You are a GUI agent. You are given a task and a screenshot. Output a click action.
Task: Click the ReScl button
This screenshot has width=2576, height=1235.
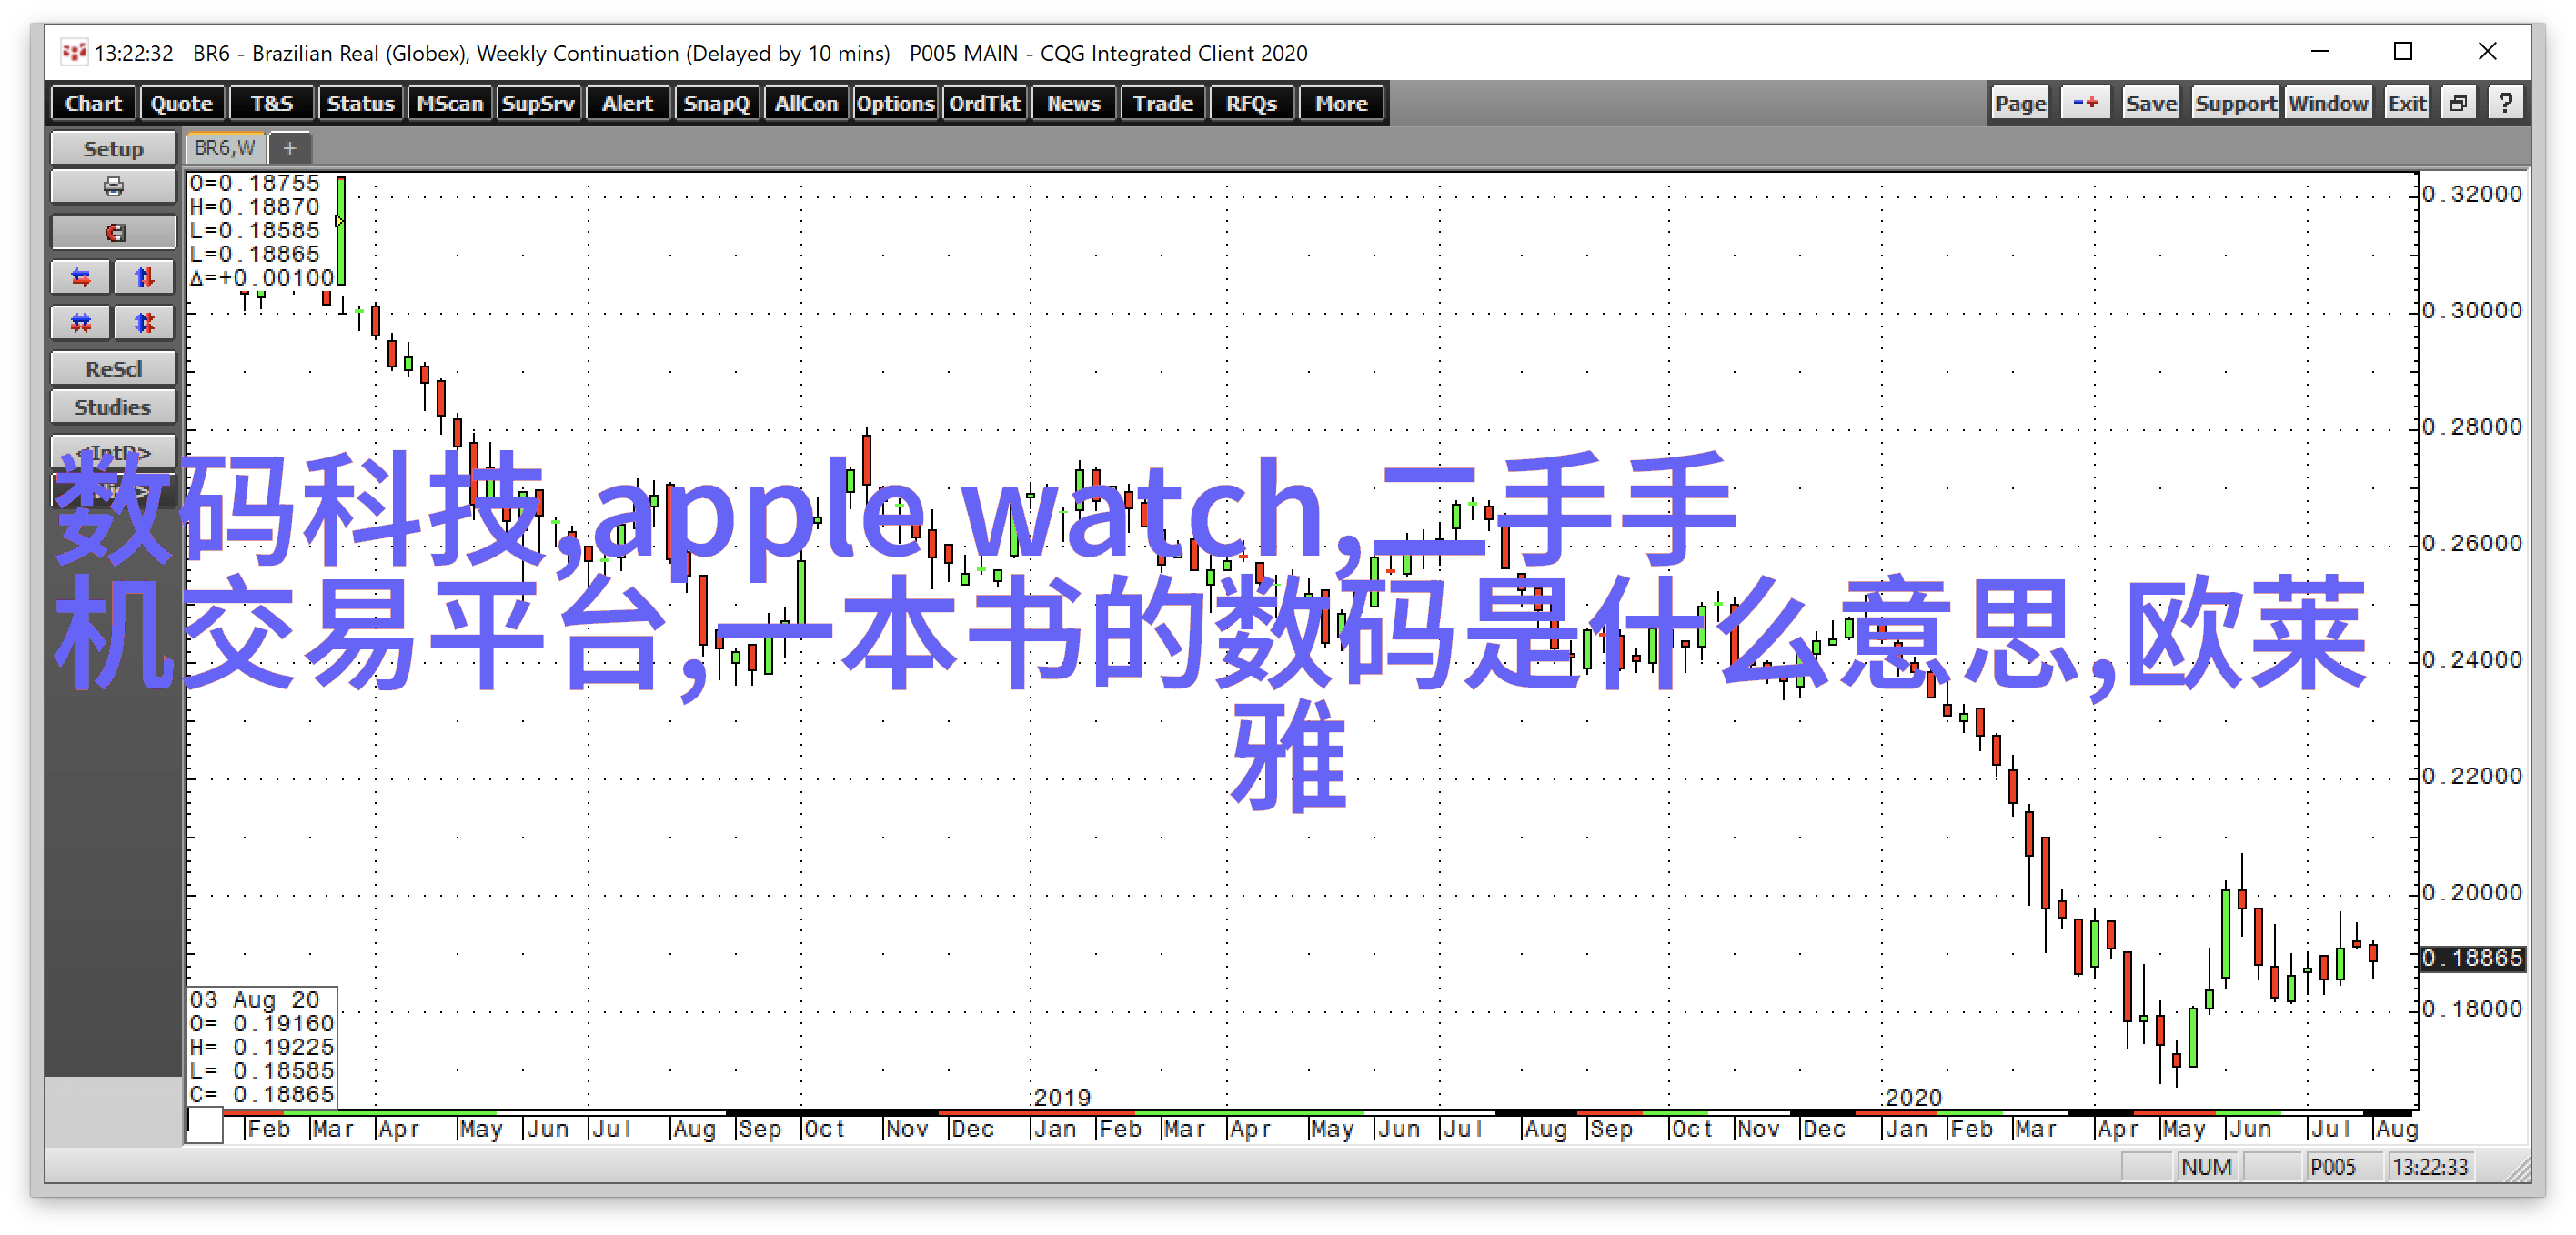click(x=113, y=368)
